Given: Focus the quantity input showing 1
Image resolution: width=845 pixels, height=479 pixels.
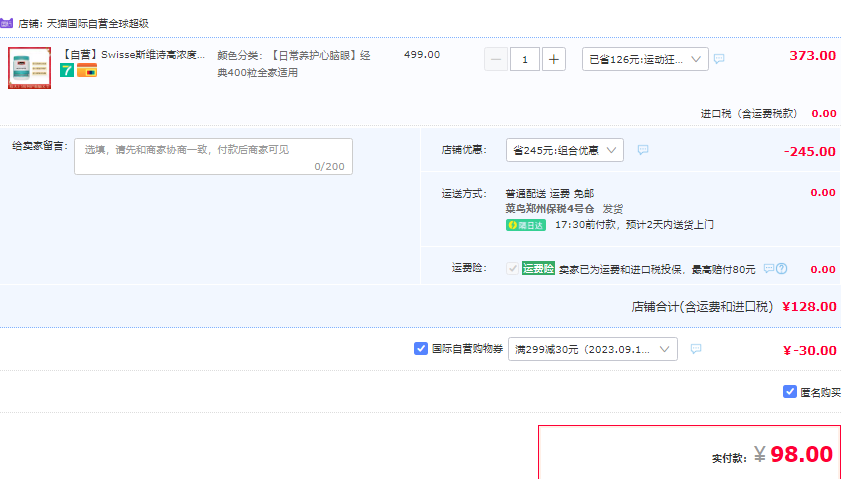Looking at the screenshot, I should tap(525, 59).
